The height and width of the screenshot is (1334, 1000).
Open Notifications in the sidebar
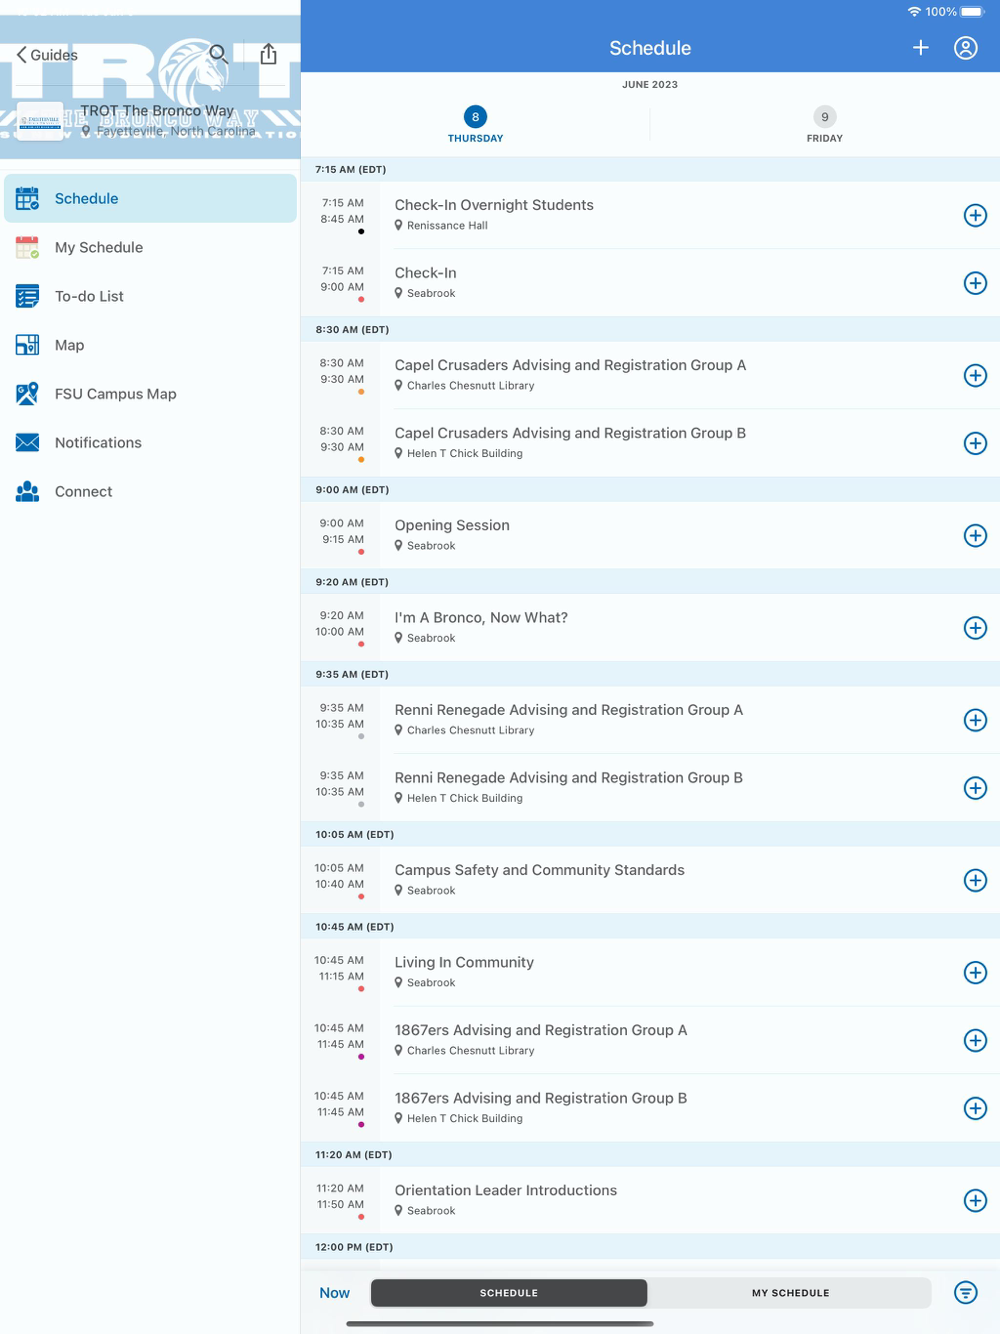click(x=150, y=442)
